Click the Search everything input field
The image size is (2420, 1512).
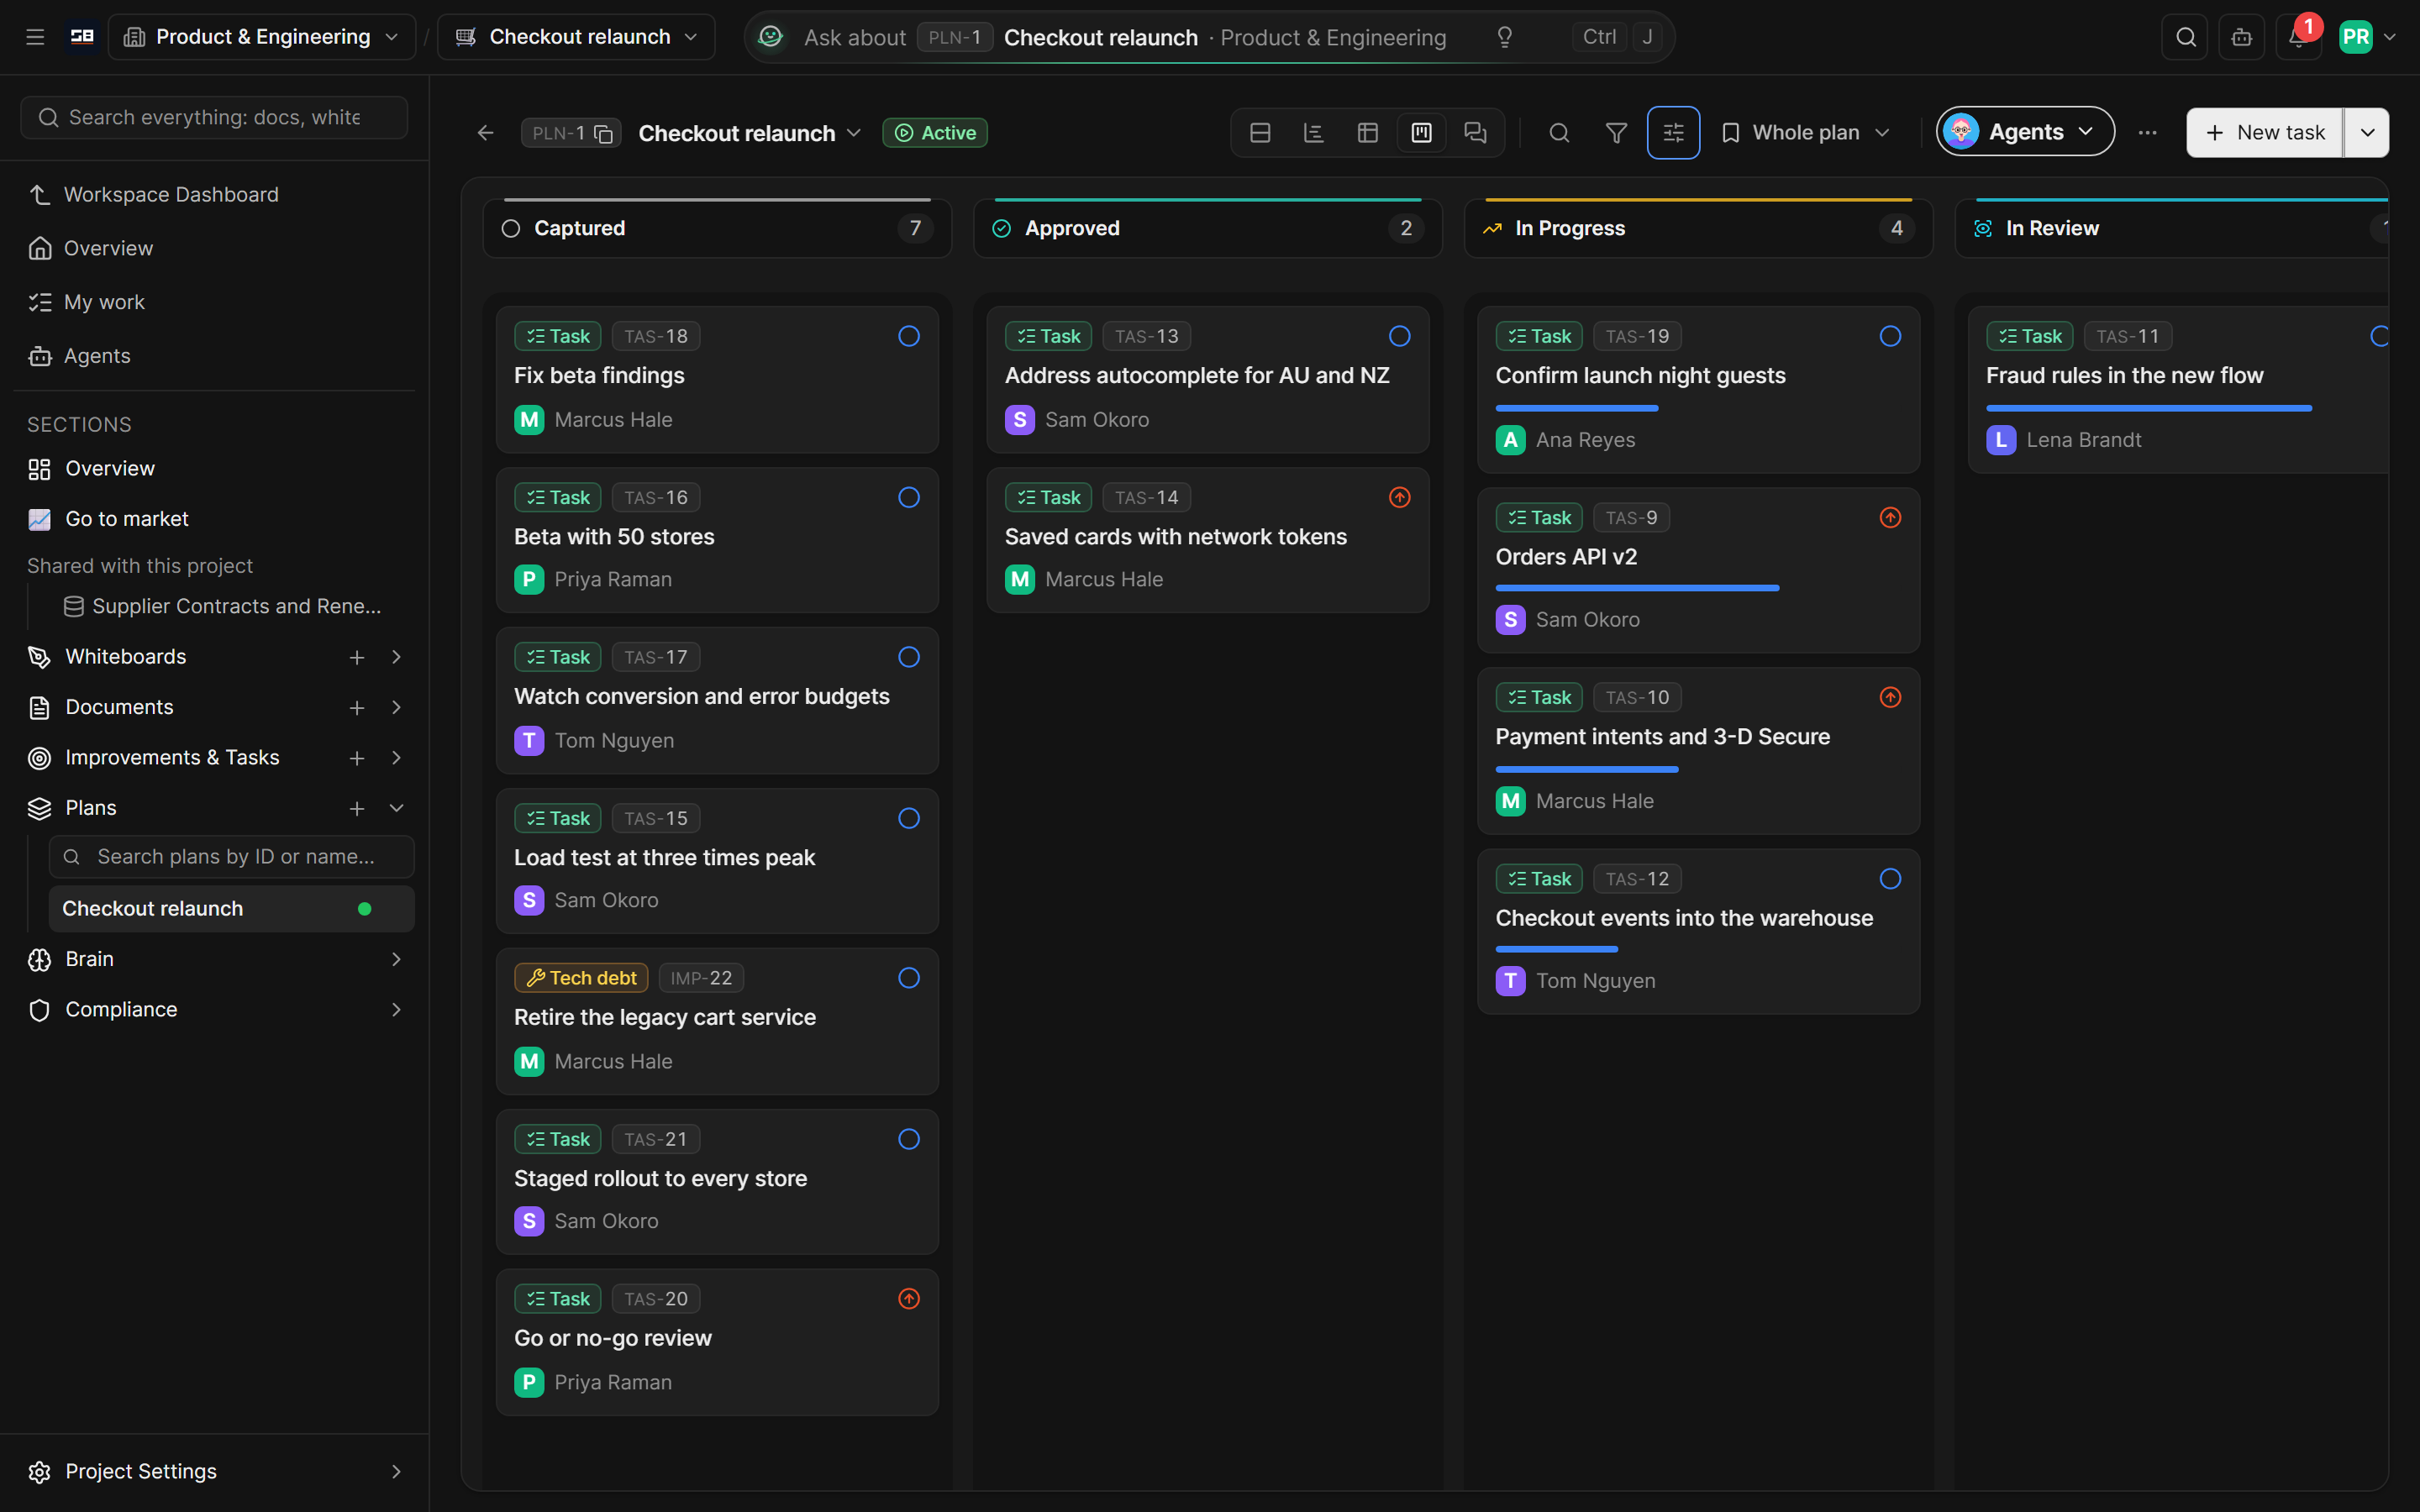[x=214, y=118]
